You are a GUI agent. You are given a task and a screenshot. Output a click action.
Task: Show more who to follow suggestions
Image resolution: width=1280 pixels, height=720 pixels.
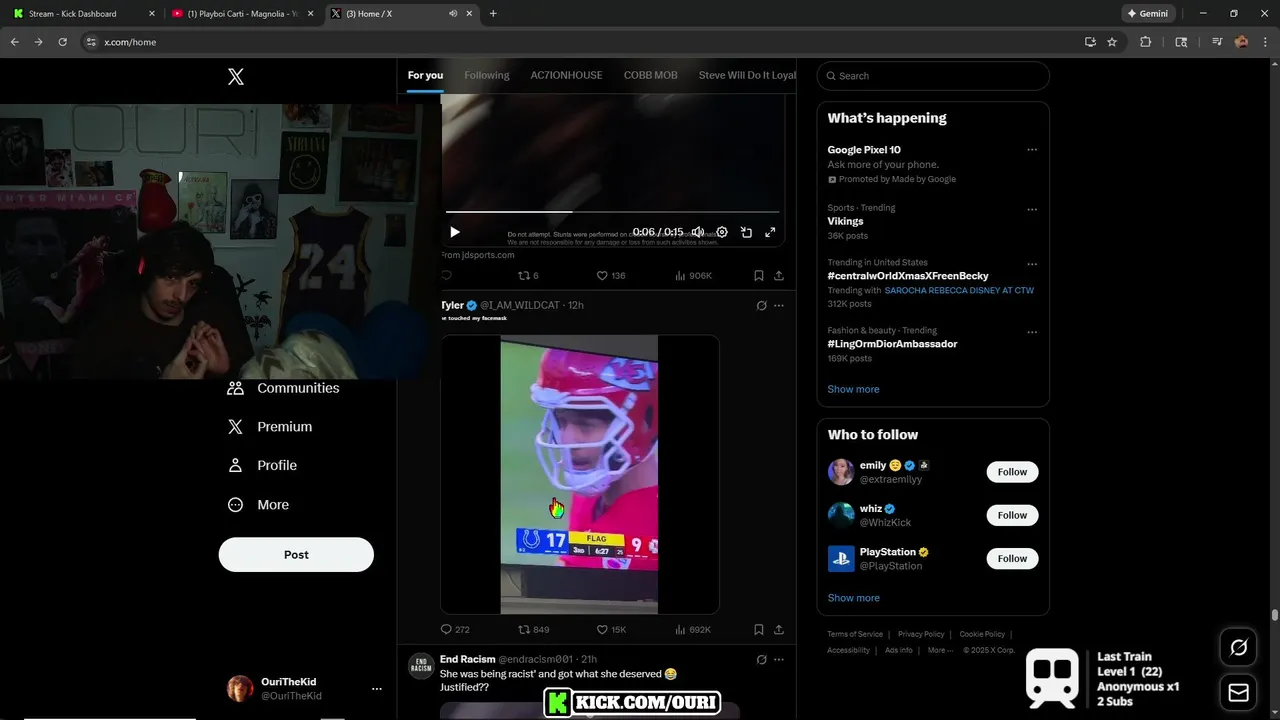(x=853, y=598)
